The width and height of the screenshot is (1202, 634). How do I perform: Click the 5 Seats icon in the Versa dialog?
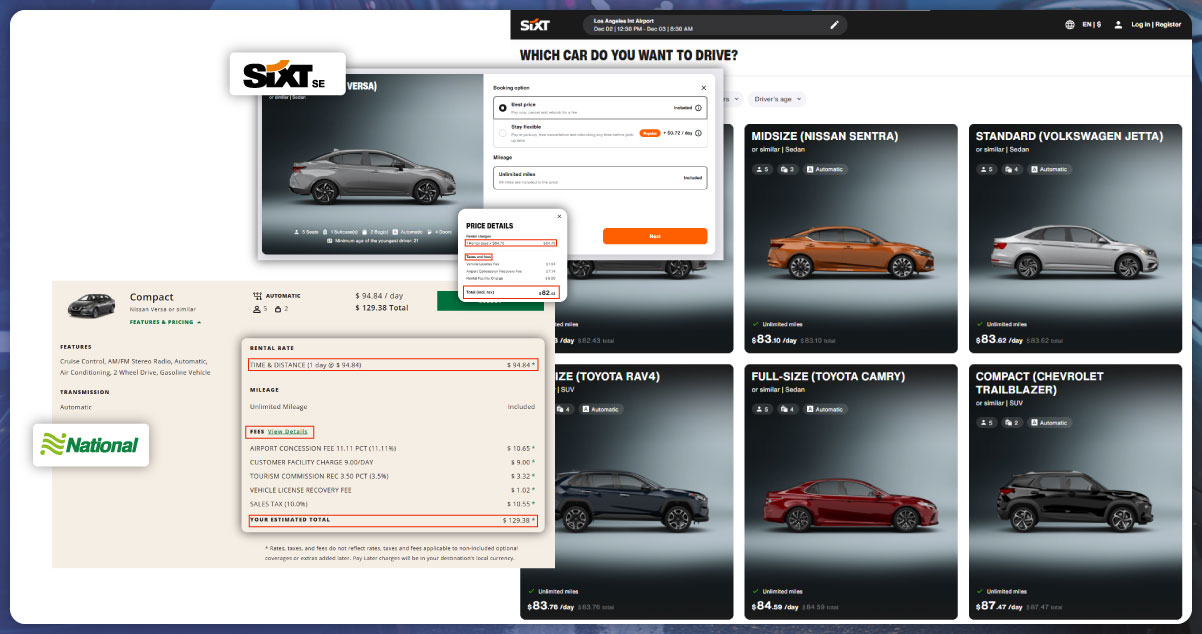pos(298,231)
